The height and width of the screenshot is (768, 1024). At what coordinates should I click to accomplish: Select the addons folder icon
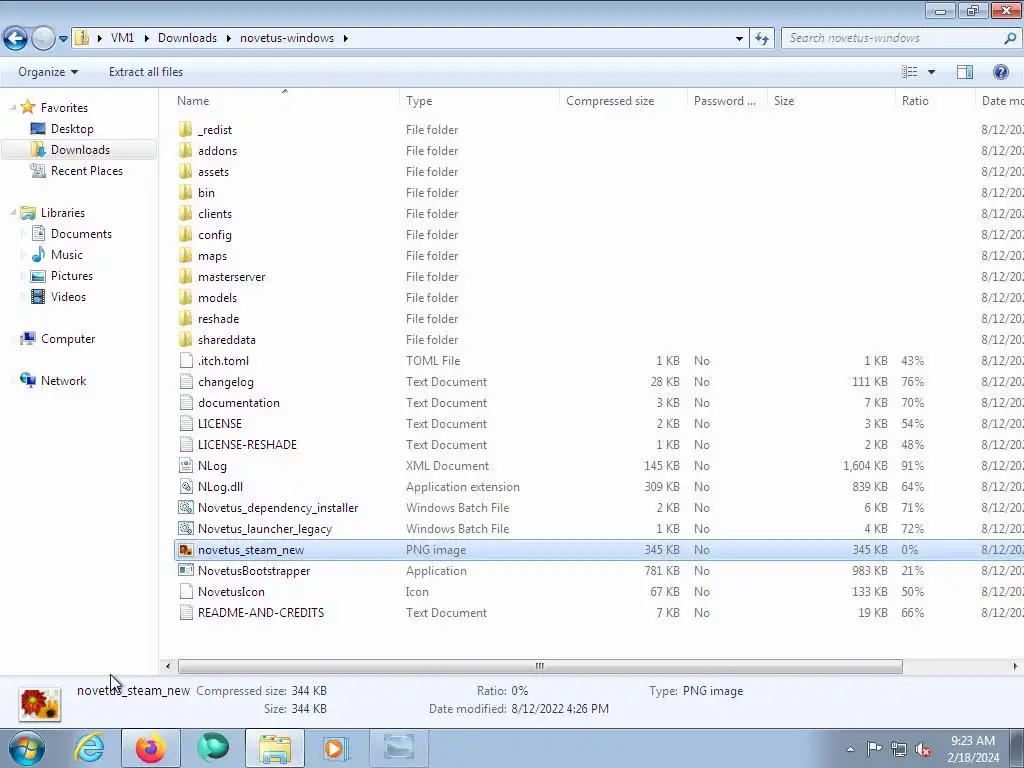(x=186, y=150)
